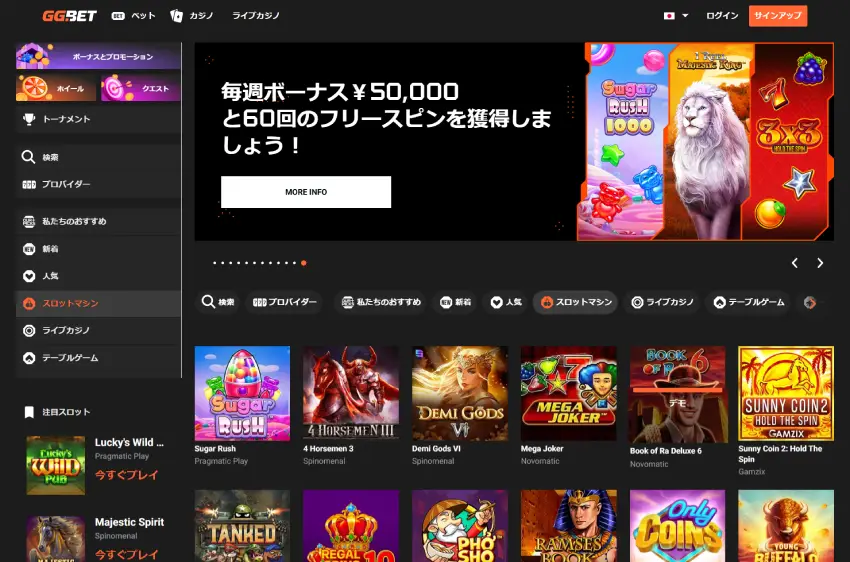Click the sidebar ライブカジノ icon
This screenshot has height=562, width=850.
tap(29, 331)
